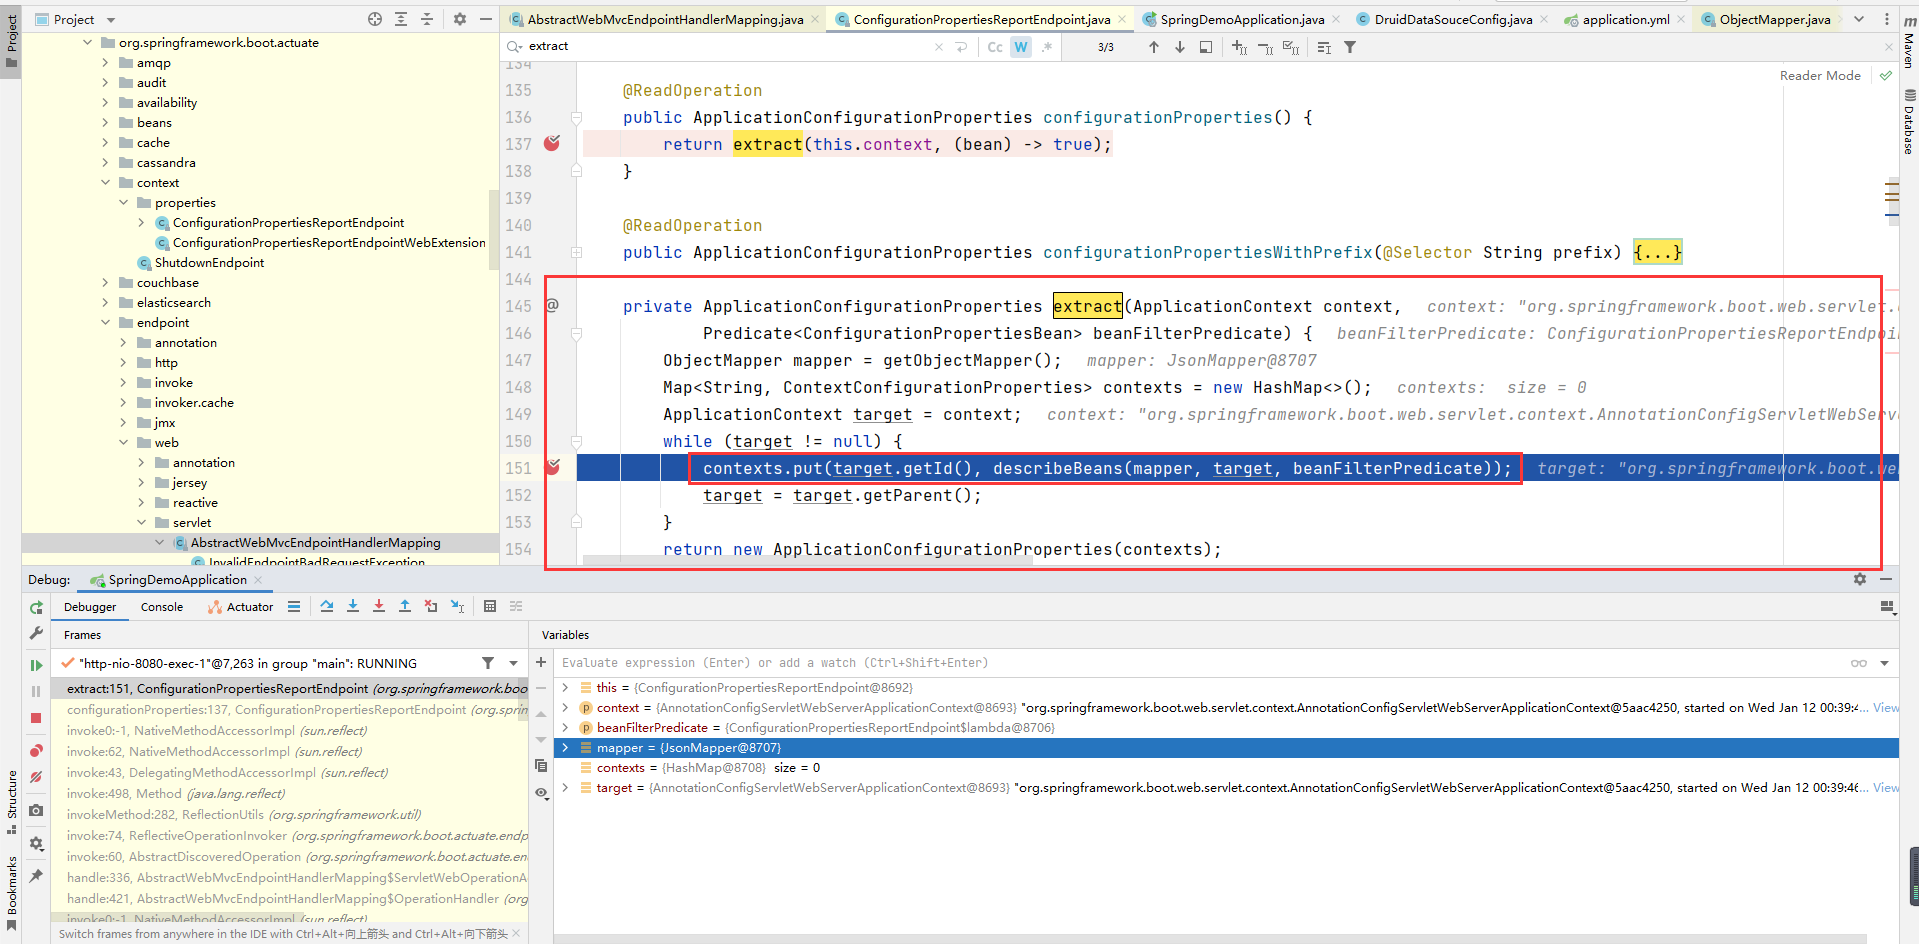Click the Force Step Into red arrow
Viewport: 1919px width, 944px height.
pyautogui.click(x=379, y=606)
